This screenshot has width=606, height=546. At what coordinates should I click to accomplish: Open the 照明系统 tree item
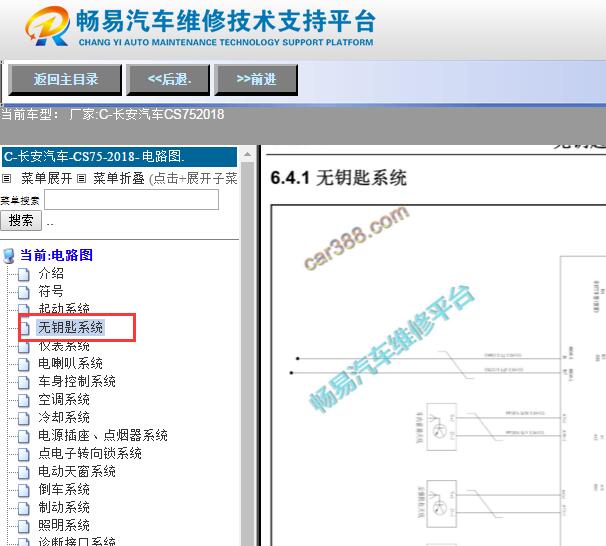coord(64,526)
